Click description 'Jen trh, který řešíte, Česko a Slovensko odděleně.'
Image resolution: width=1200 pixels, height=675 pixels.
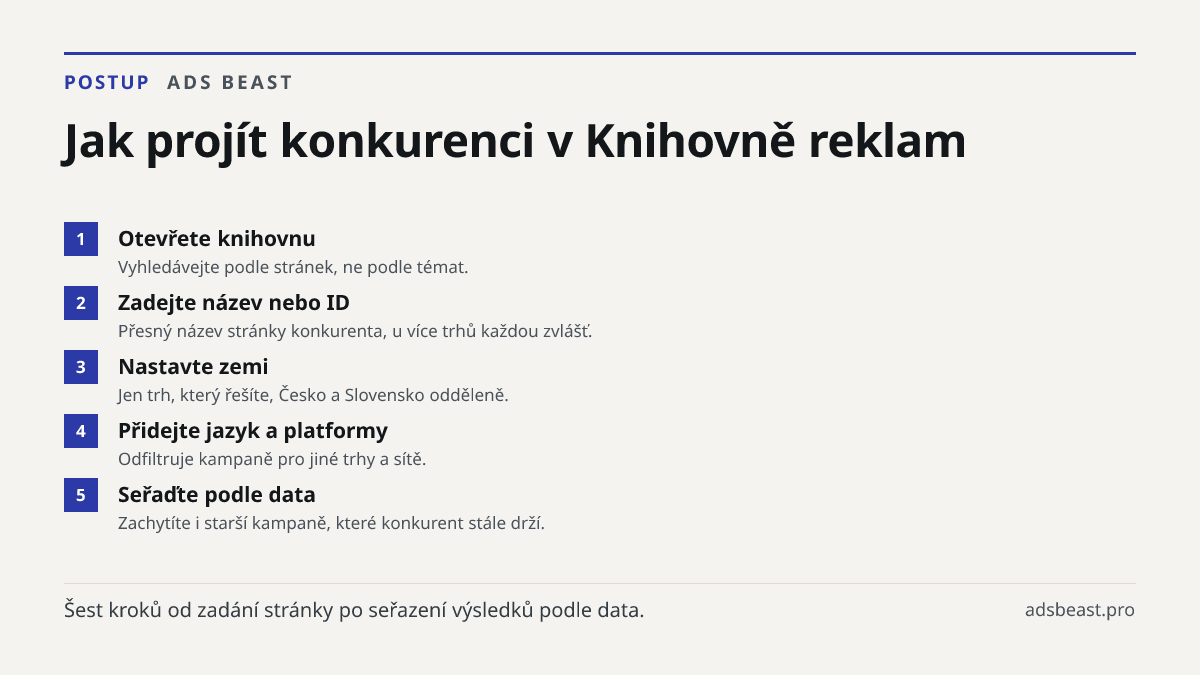click(x=313, y=395)
